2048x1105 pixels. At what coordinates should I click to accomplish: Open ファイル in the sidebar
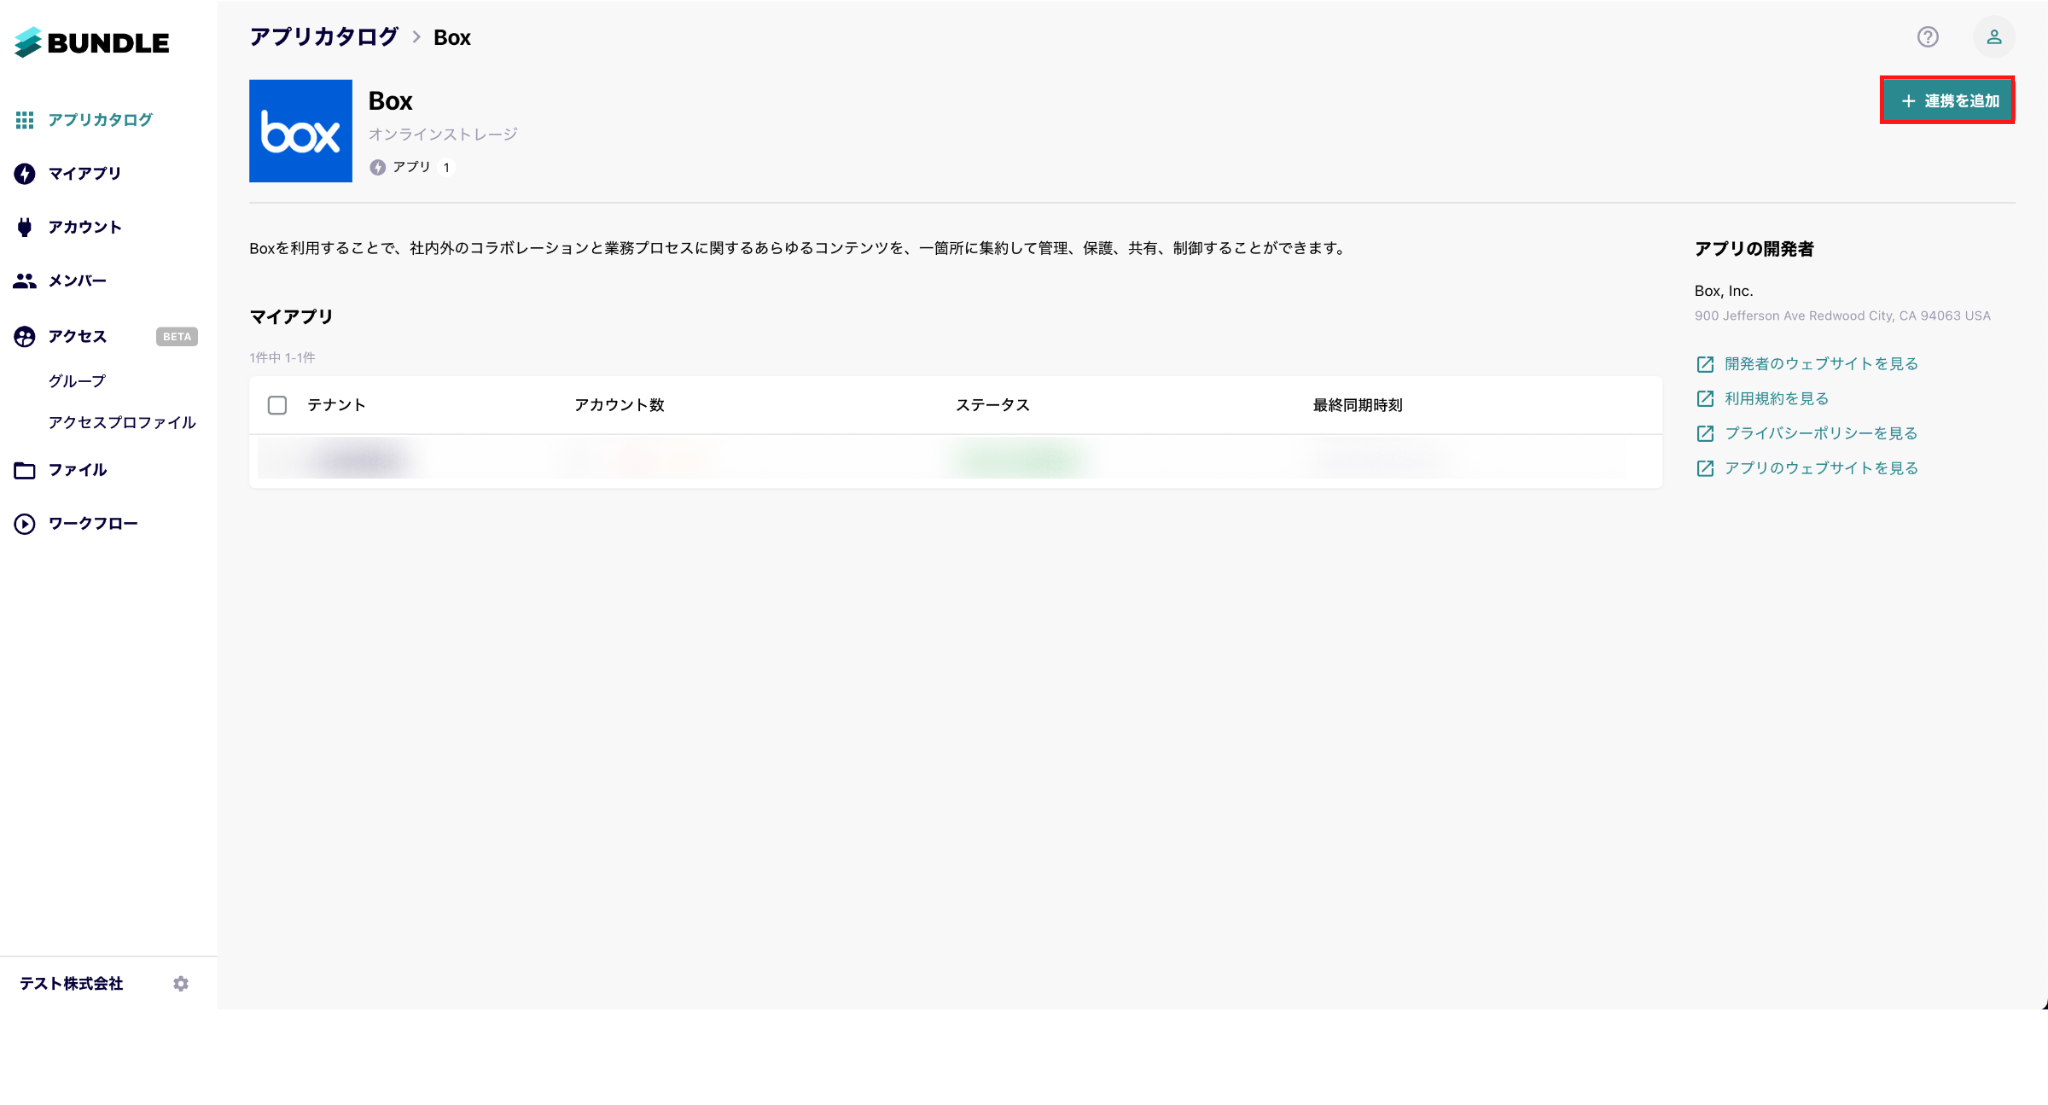[78, 470]
